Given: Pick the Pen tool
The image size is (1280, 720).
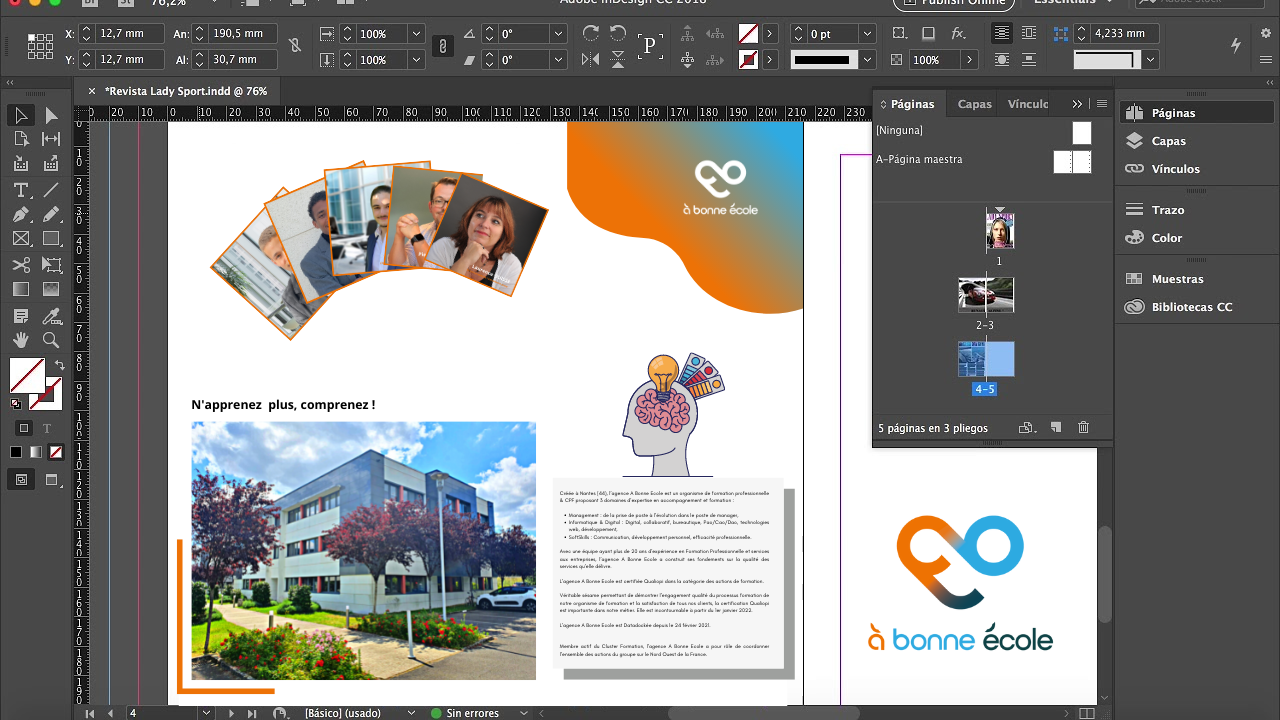Looking at the screenshot, I should [21, 214].
